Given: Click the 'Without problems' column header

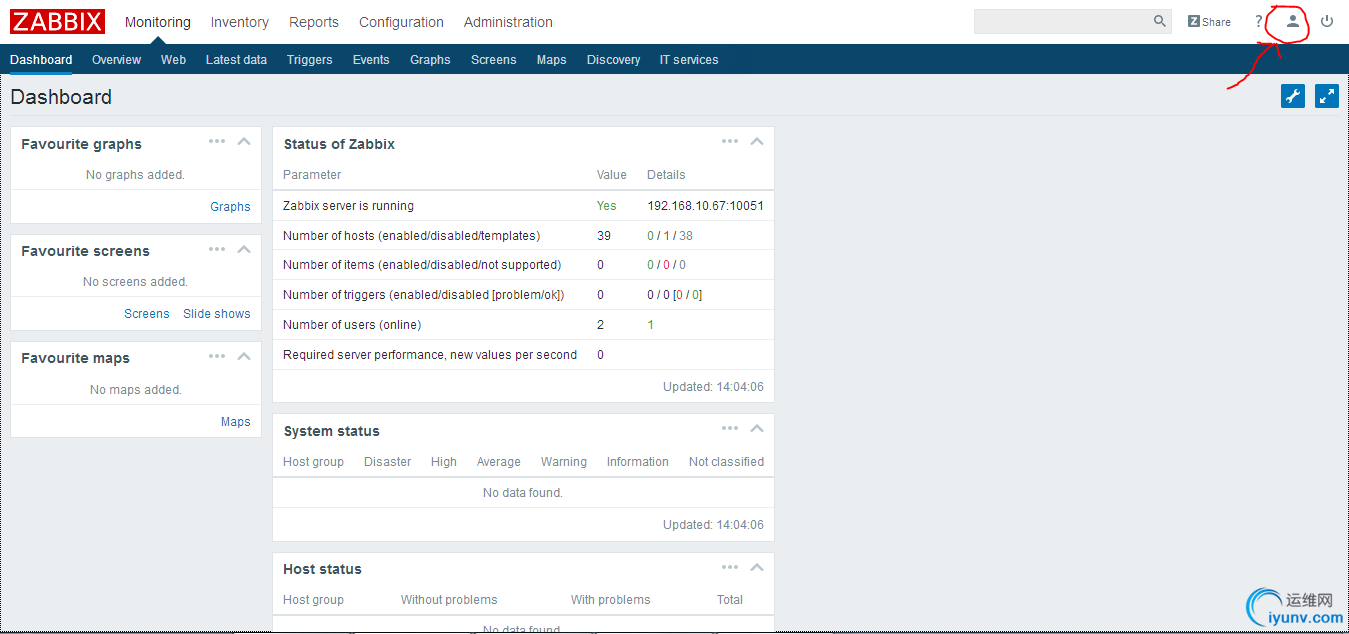Looking at the screenshot, I should pos(449,600).
